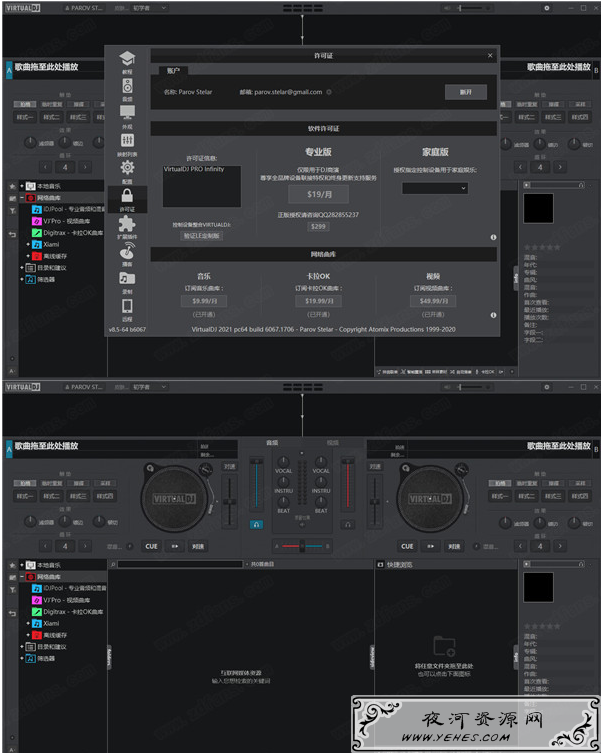This screenshot has width=601, height=753.
Task: Click right channel red volume fader in lower mixer
Action: point(347,485)
